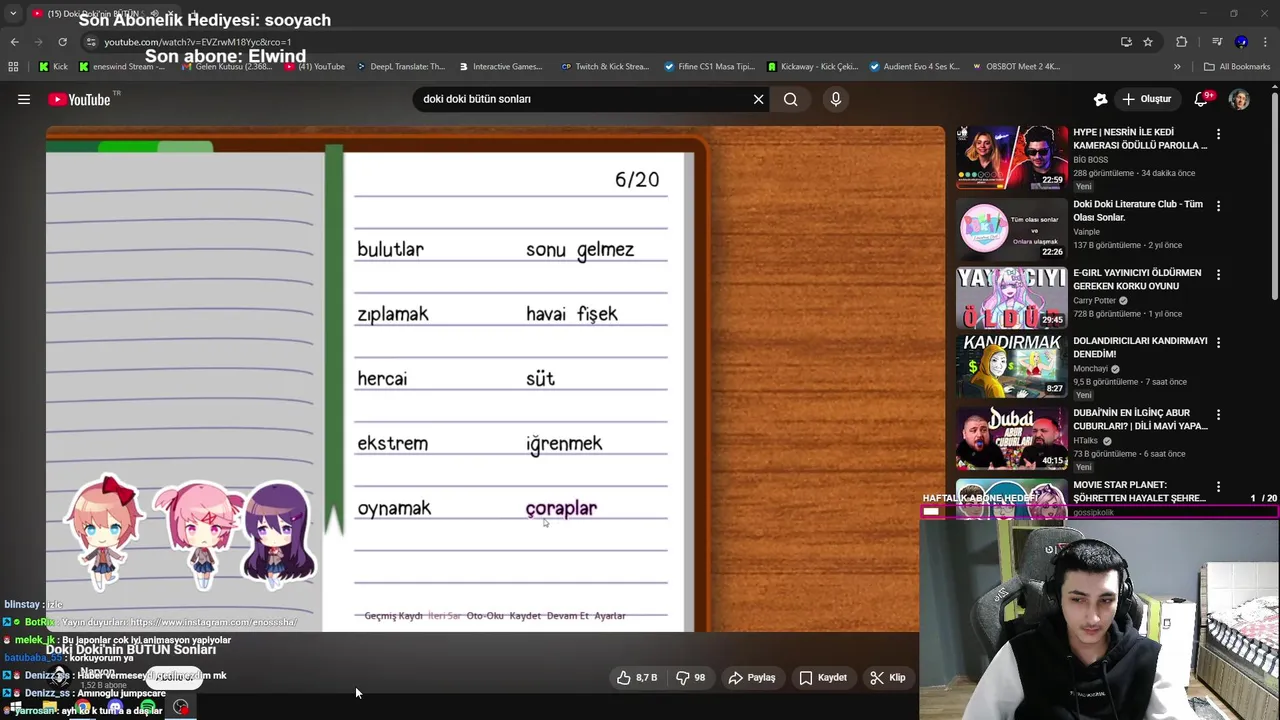This screenshot has width=1280, height=720.
Task: Open the Interactive Games bookmark
Action: coord(500,67)
